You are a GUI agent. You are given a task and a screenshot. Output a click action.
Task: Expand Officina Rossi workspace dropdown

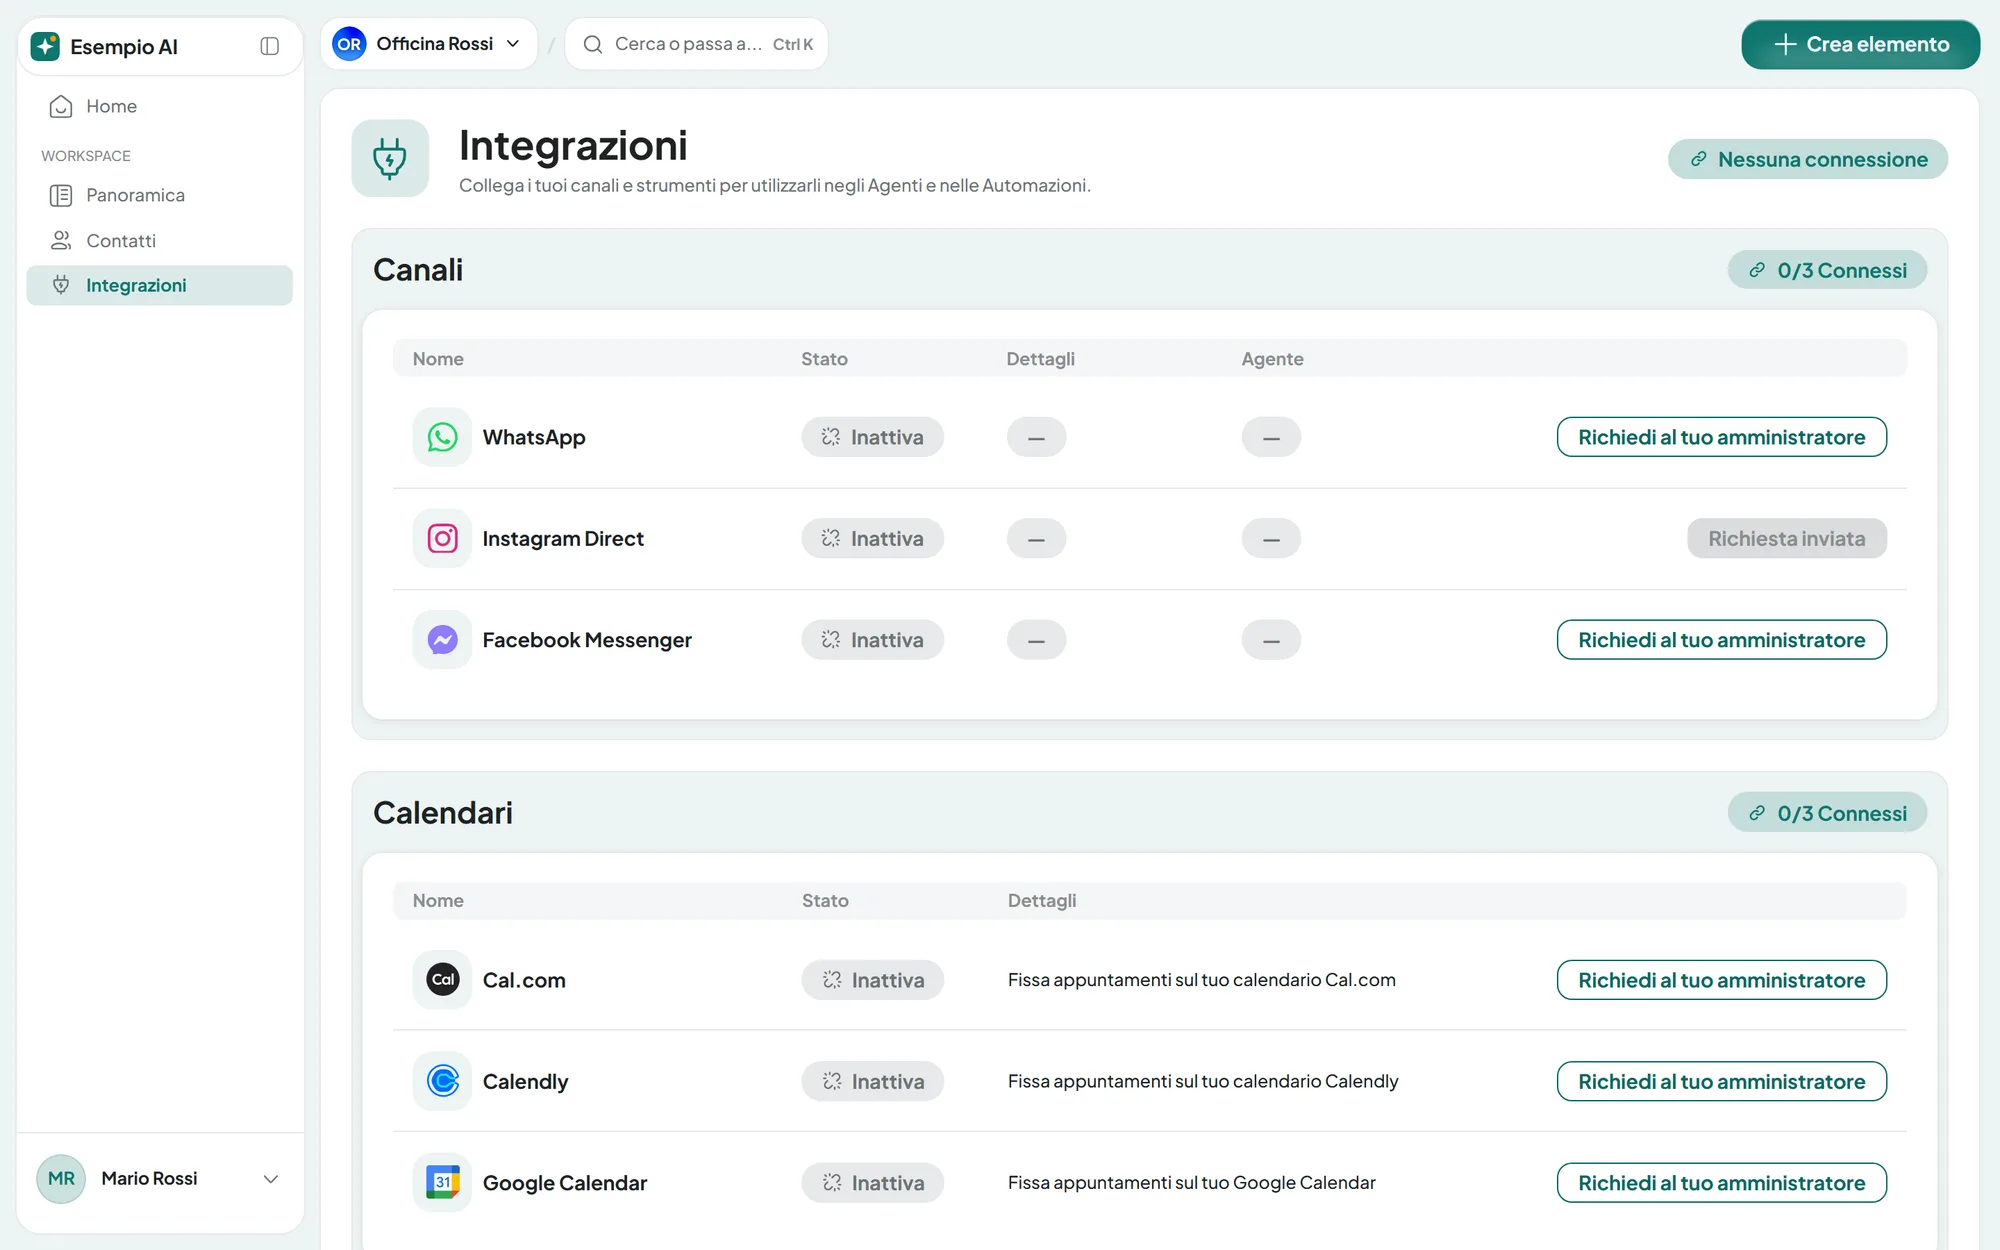point(429,44)
